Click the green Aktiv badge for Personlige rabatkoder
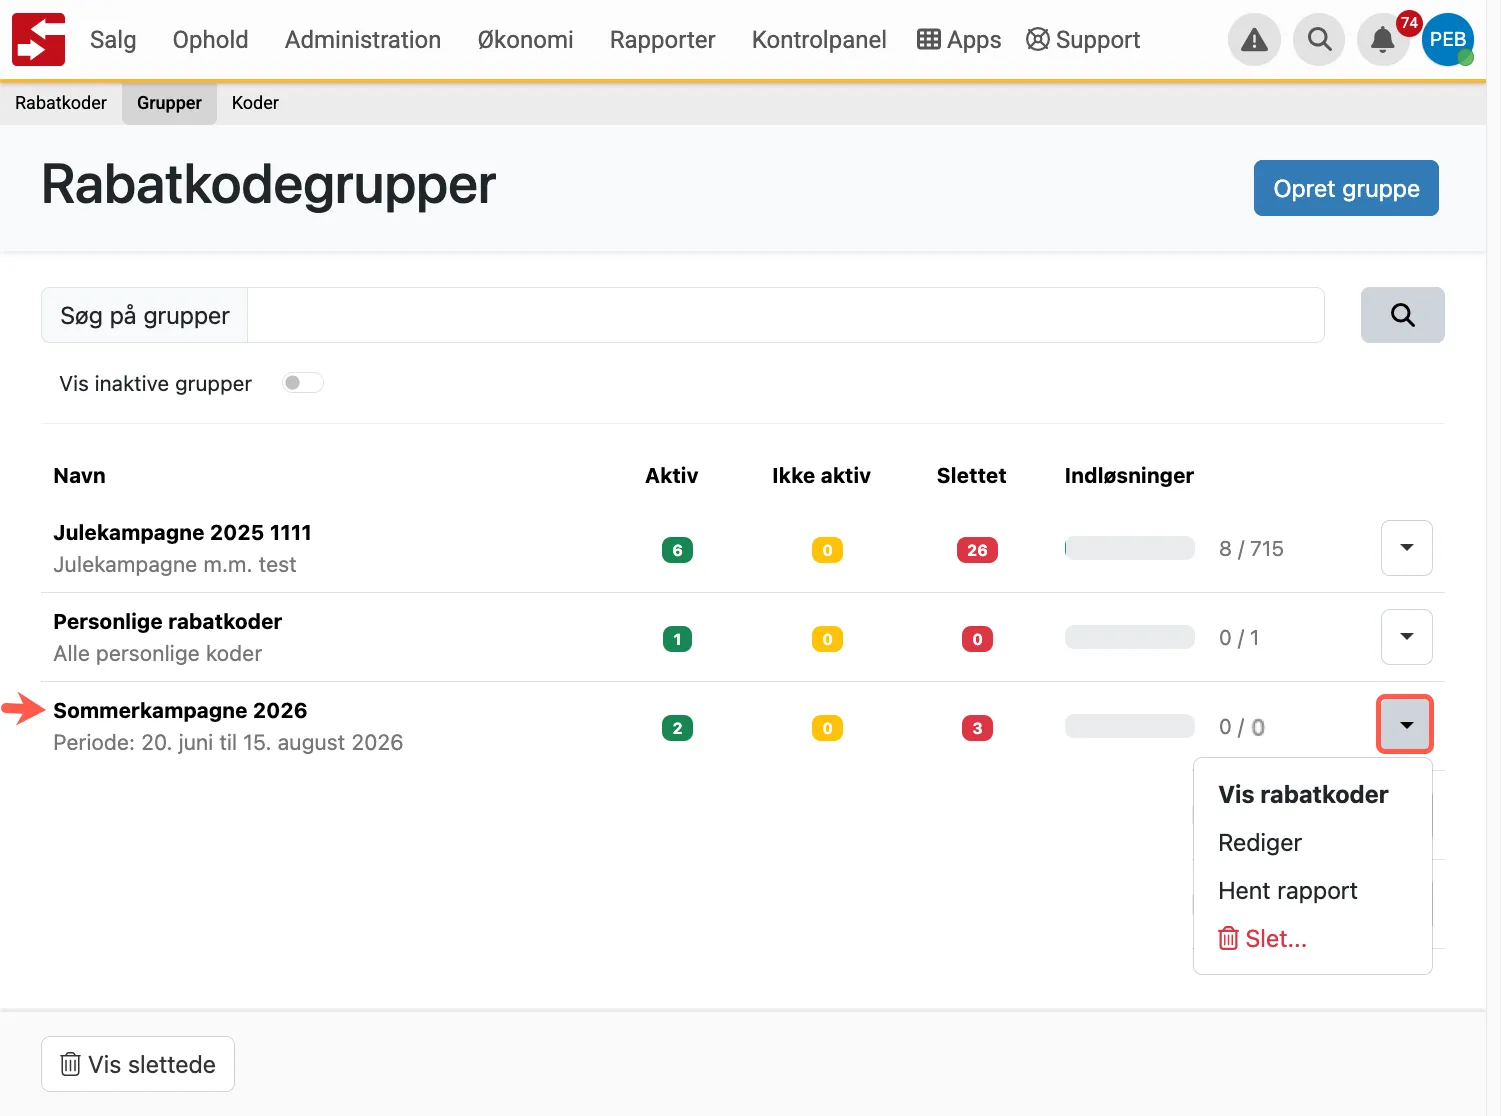Image resolution: width=1501 pixels, height=1116 pixels. click(677, 639)
